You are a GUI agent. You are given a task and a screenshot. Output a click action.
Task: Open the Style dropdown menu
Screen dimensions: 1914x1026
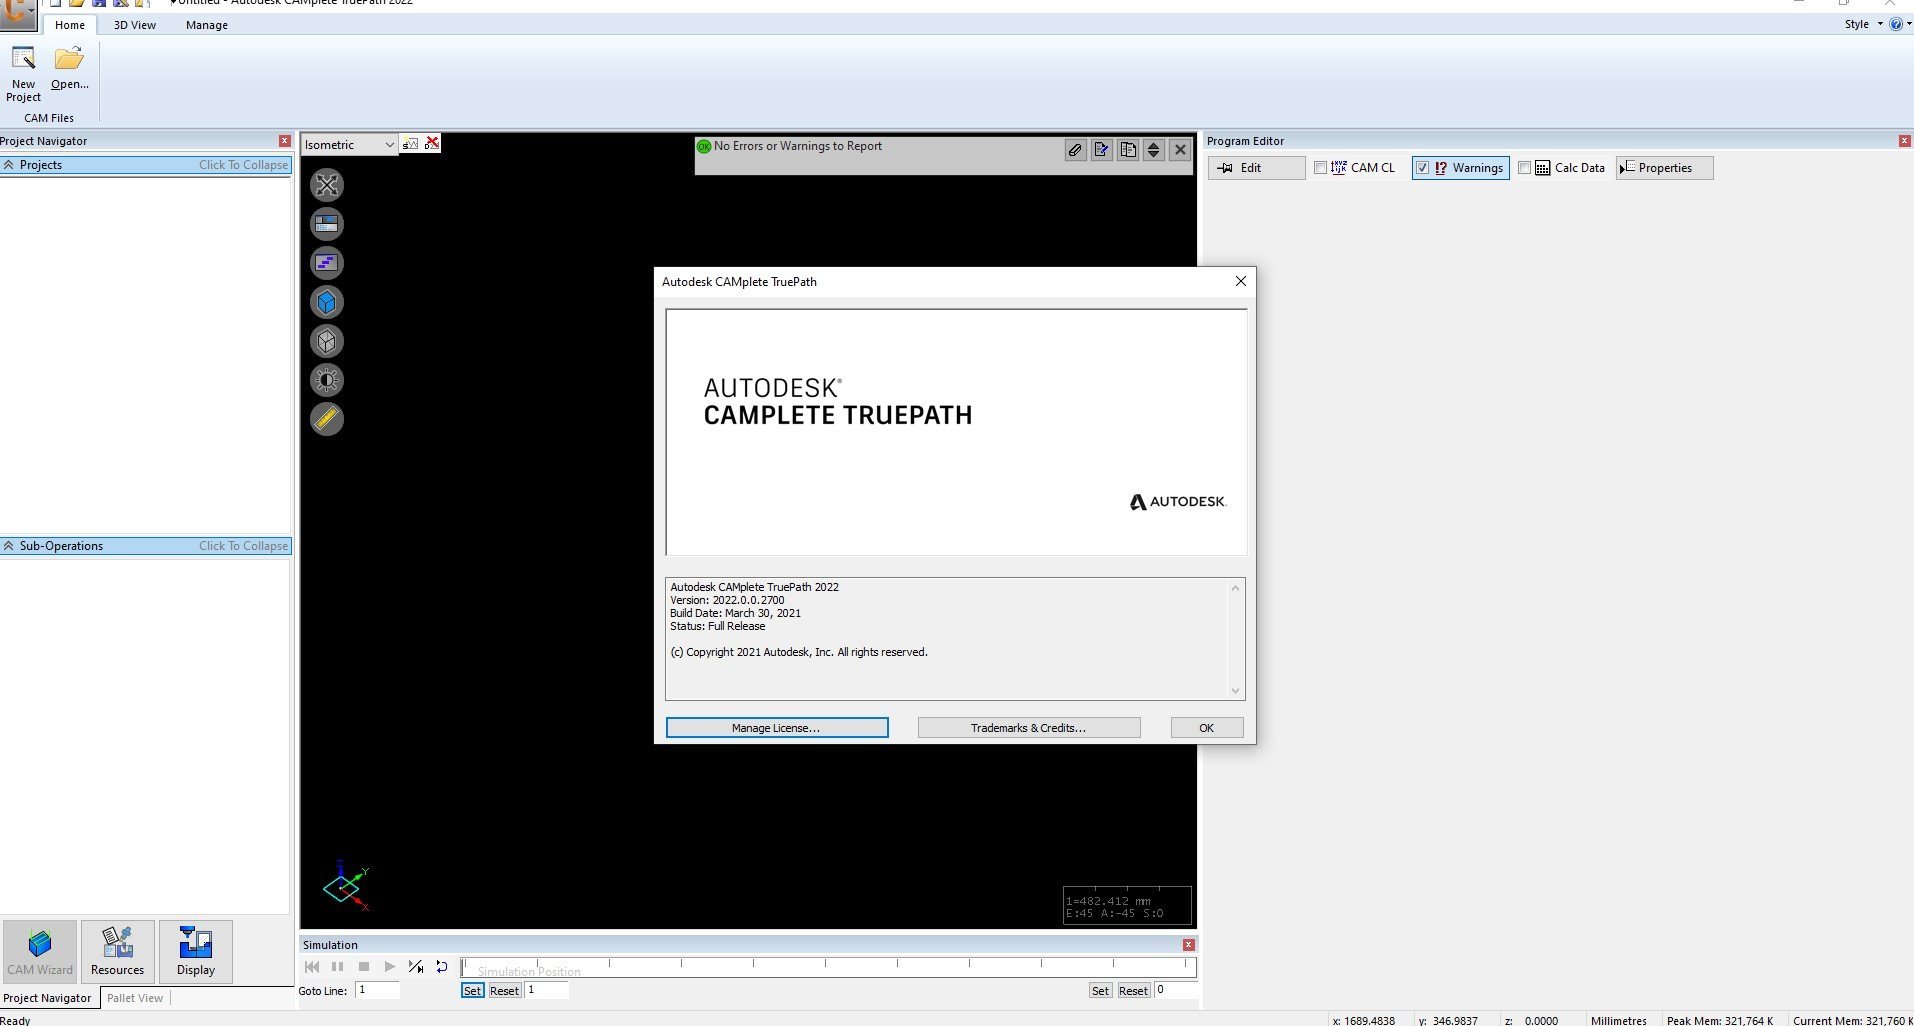point(1863,24)
